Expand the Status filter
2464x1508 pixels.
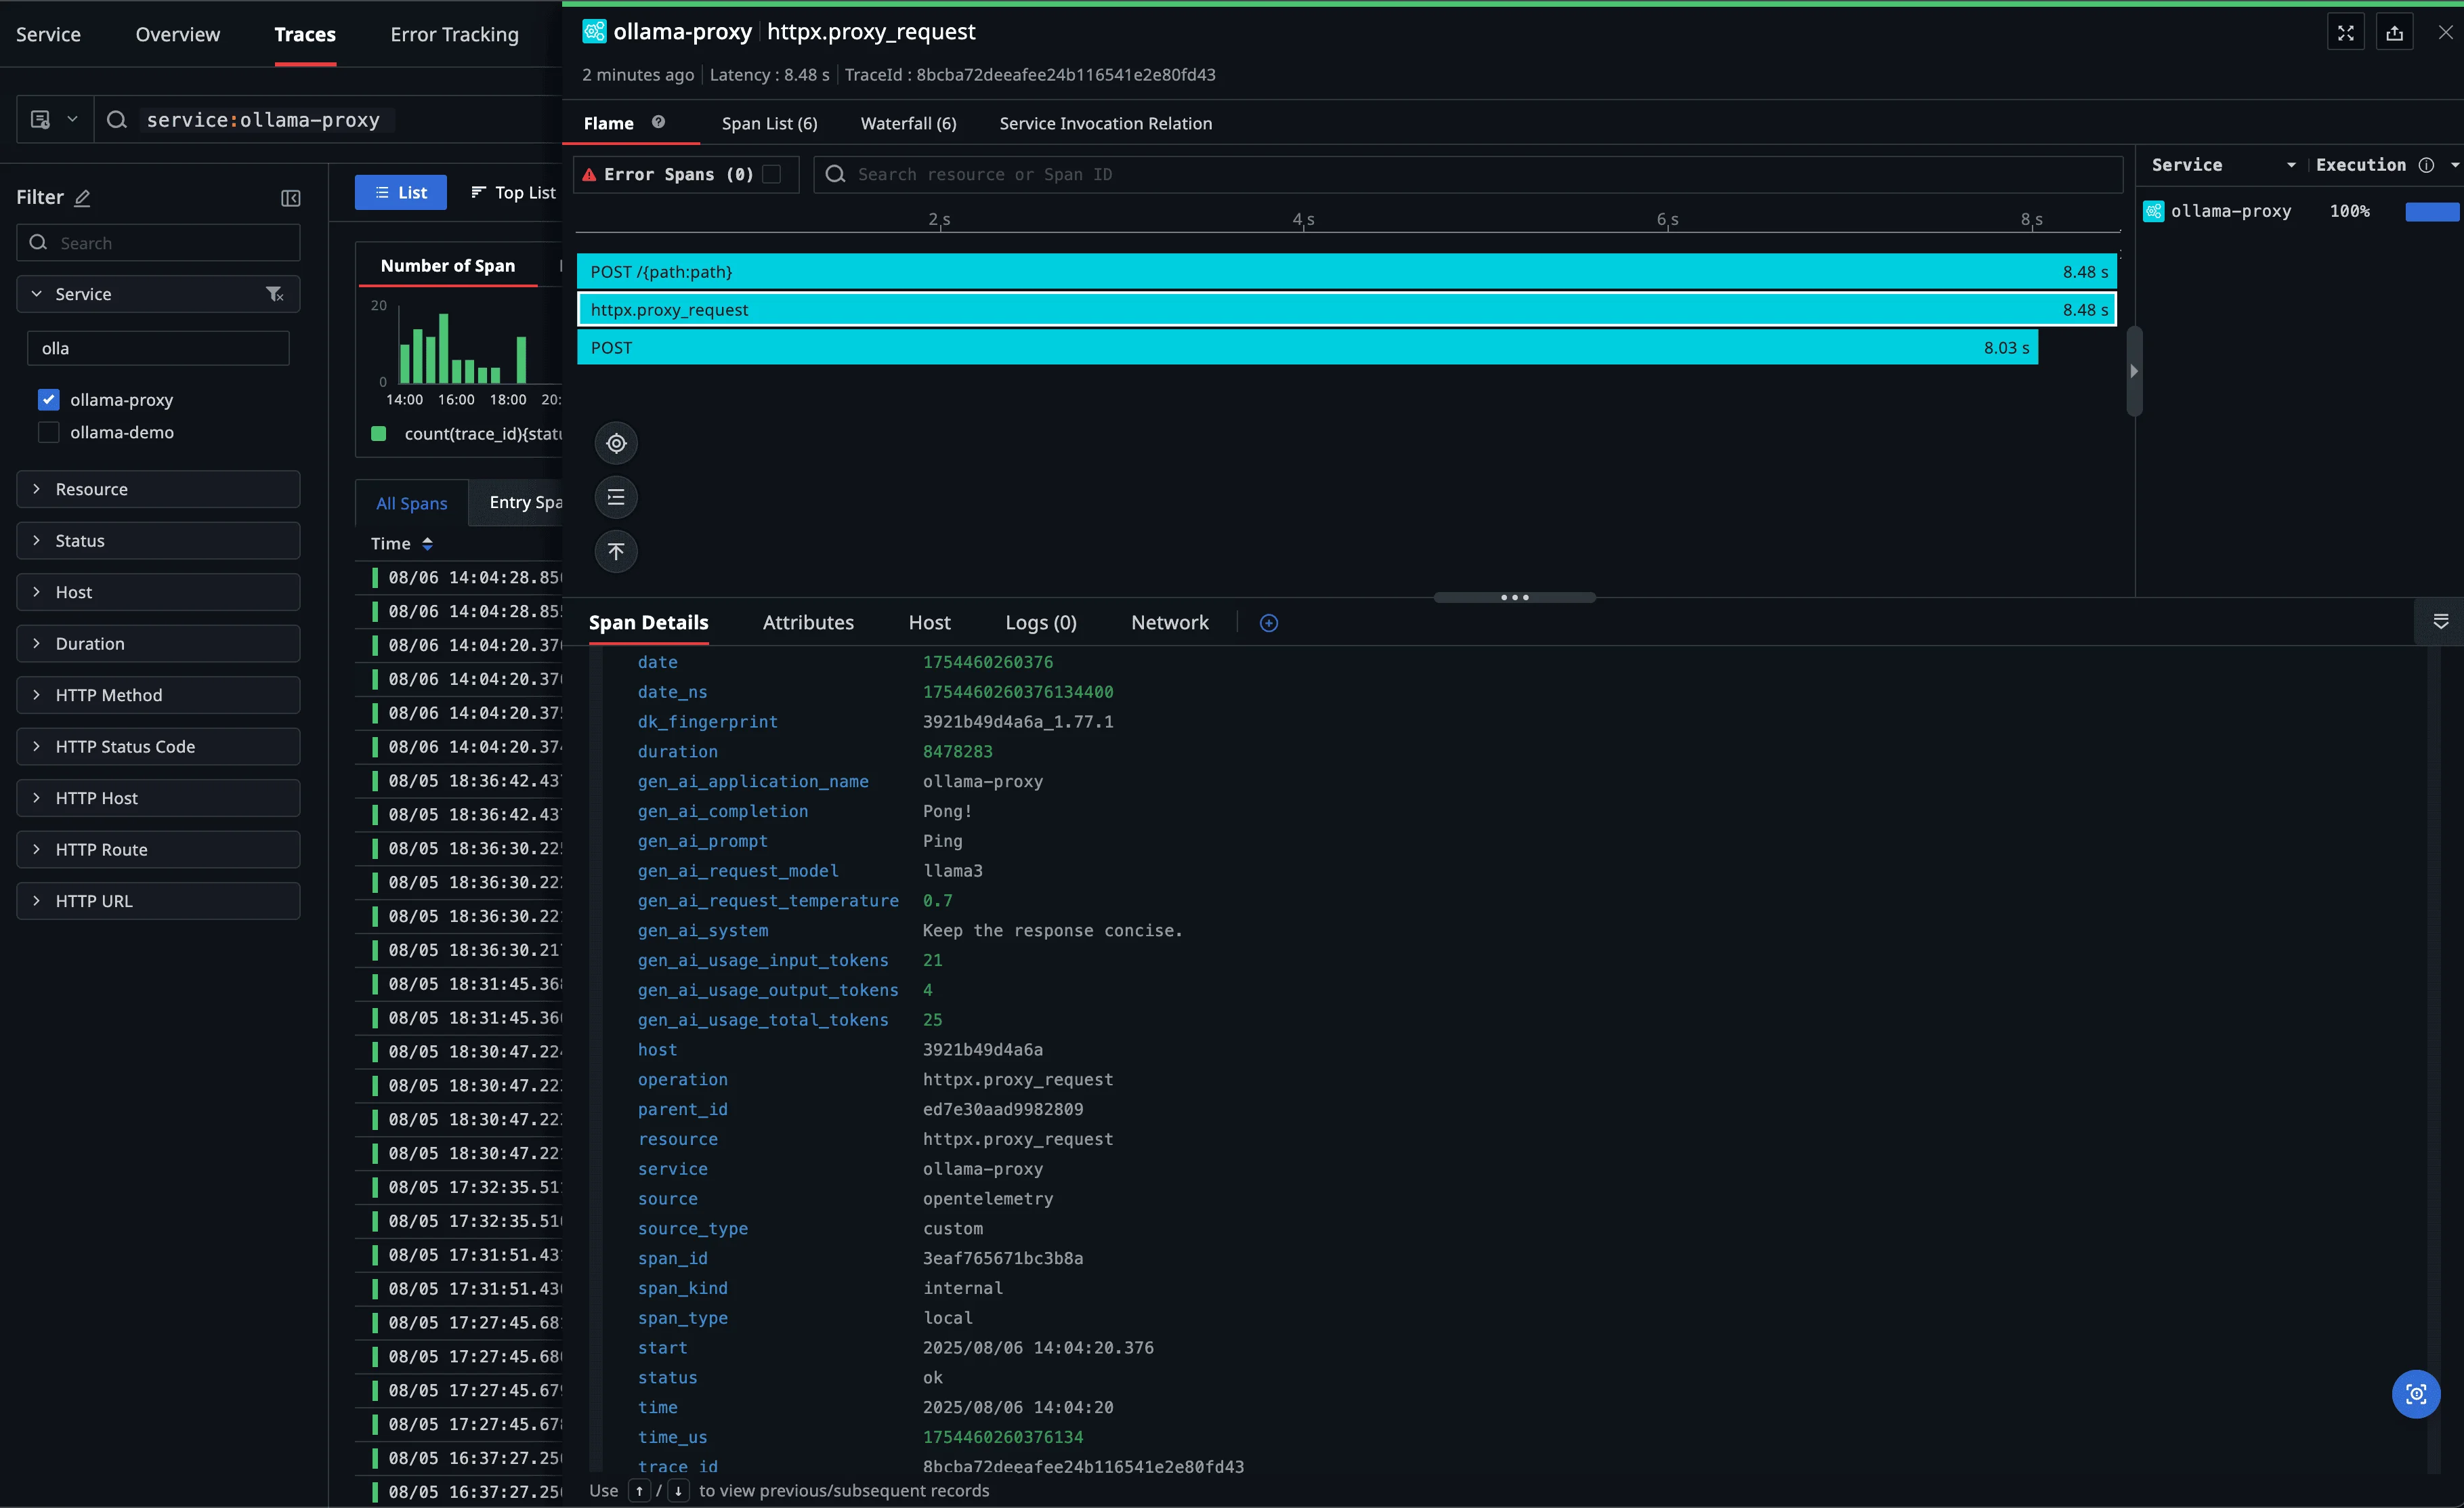pyautogui.click(x=158, y=541)
